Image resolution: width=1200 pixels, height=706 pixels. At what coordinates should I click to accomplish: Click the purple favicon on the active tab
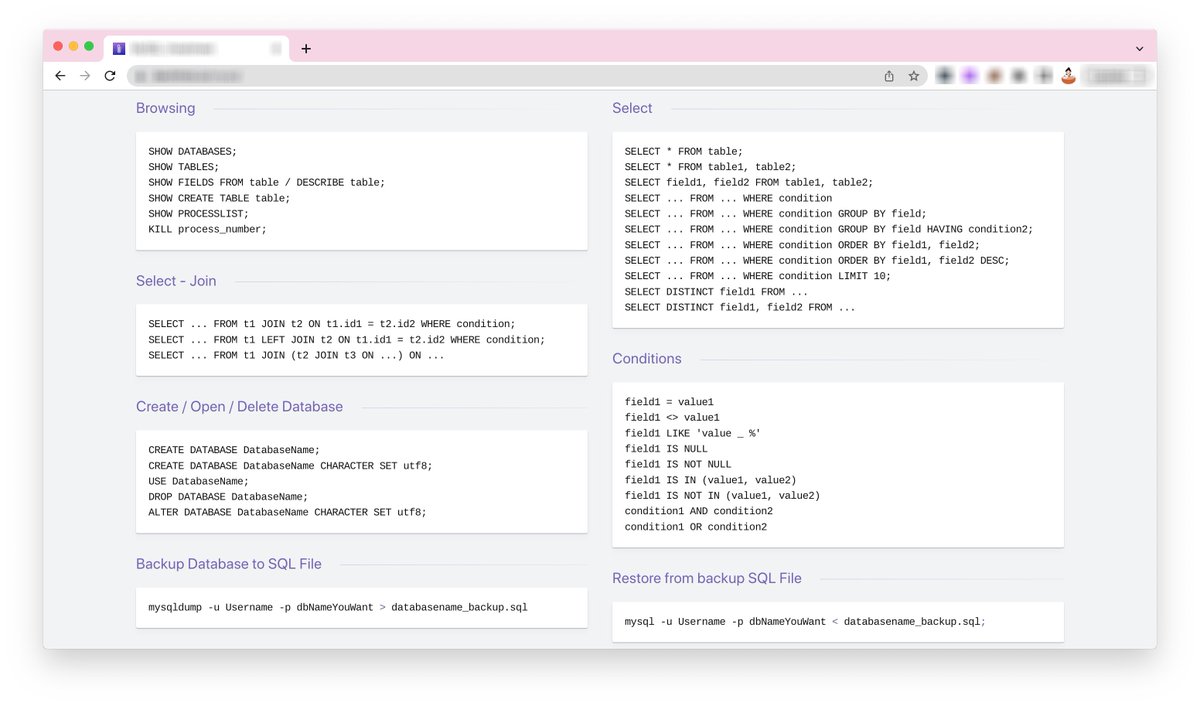coord(119,48)
